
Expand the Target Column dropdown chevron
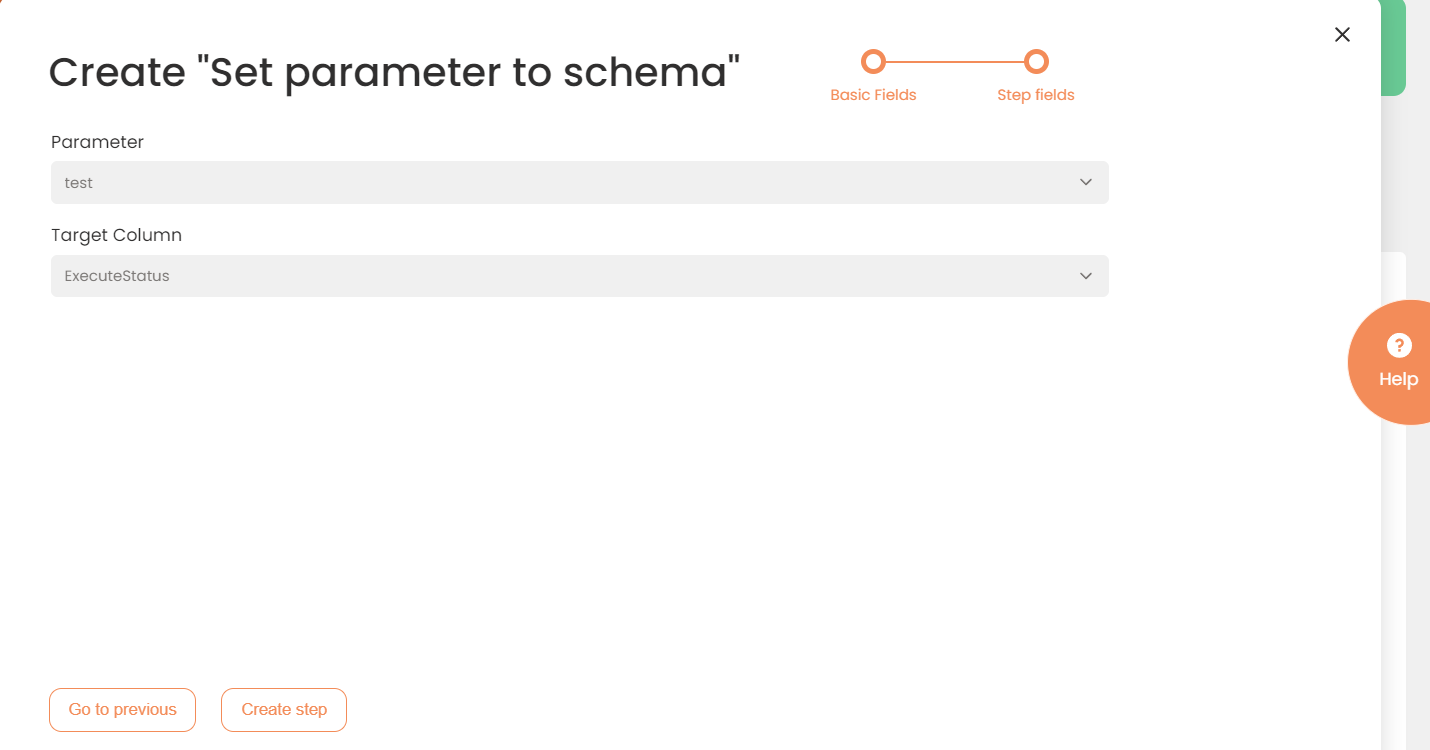[x=1086, y=276]
